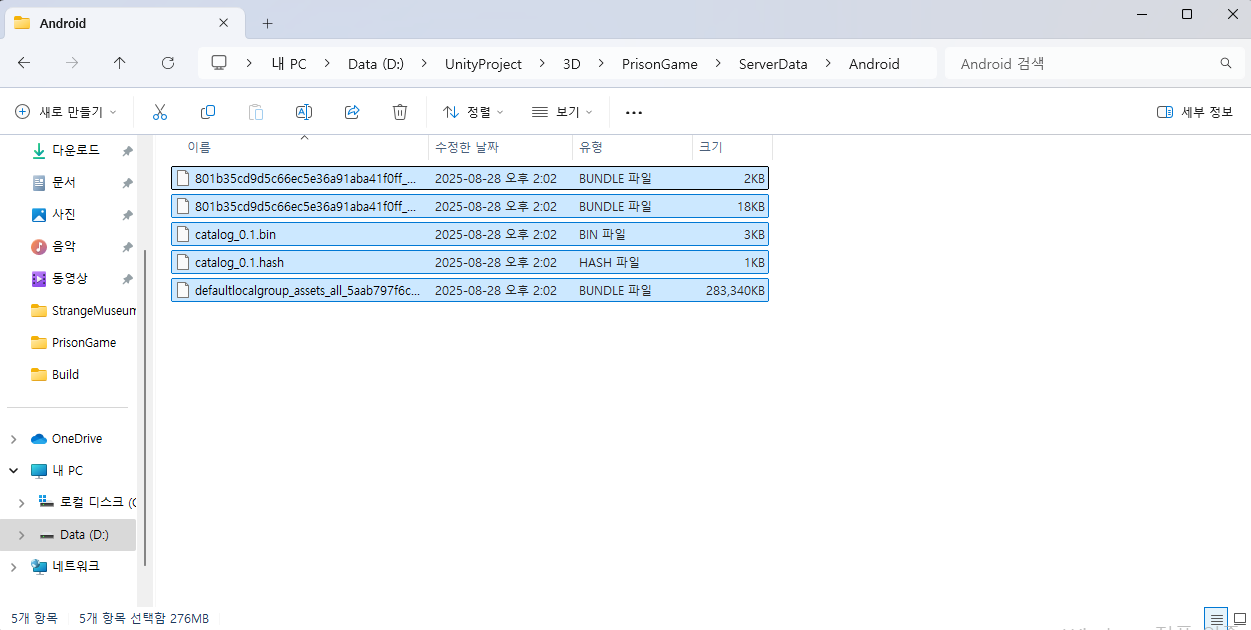This screenshot has width=1251, height=630.
Task: Unpin the 사진 quick access pin
Action: click(127, 215)
